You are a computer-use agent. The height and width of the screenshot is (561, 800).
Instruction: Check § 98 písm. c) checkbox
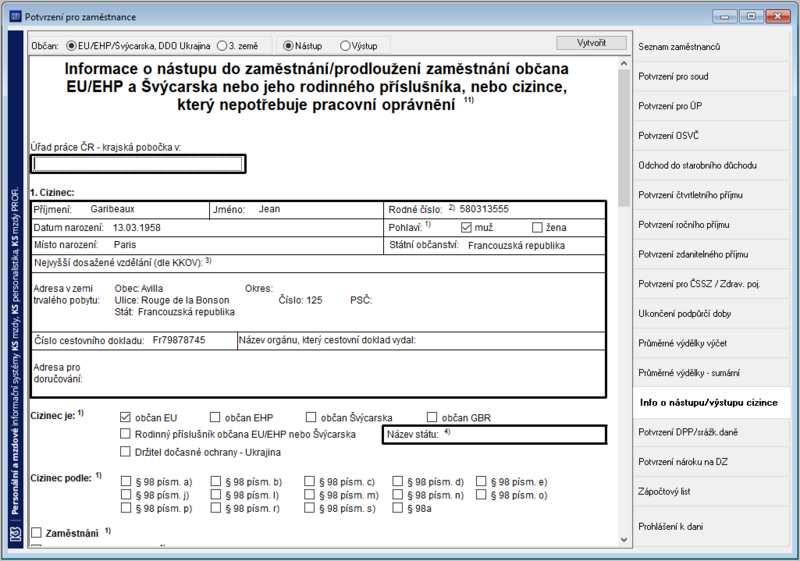tap(309, 481)
